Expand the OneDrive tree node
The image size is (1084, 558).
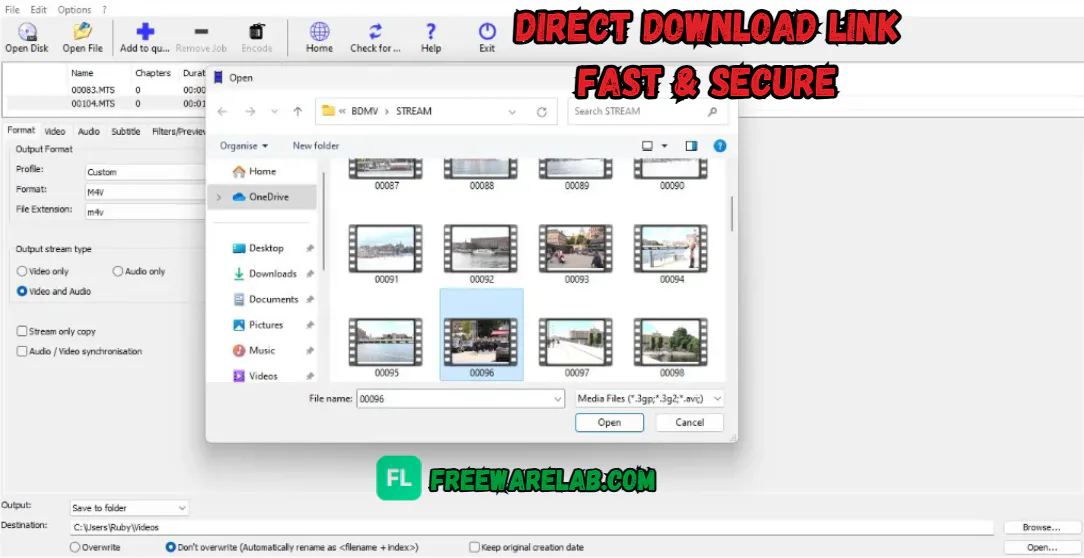pos(218,197)
